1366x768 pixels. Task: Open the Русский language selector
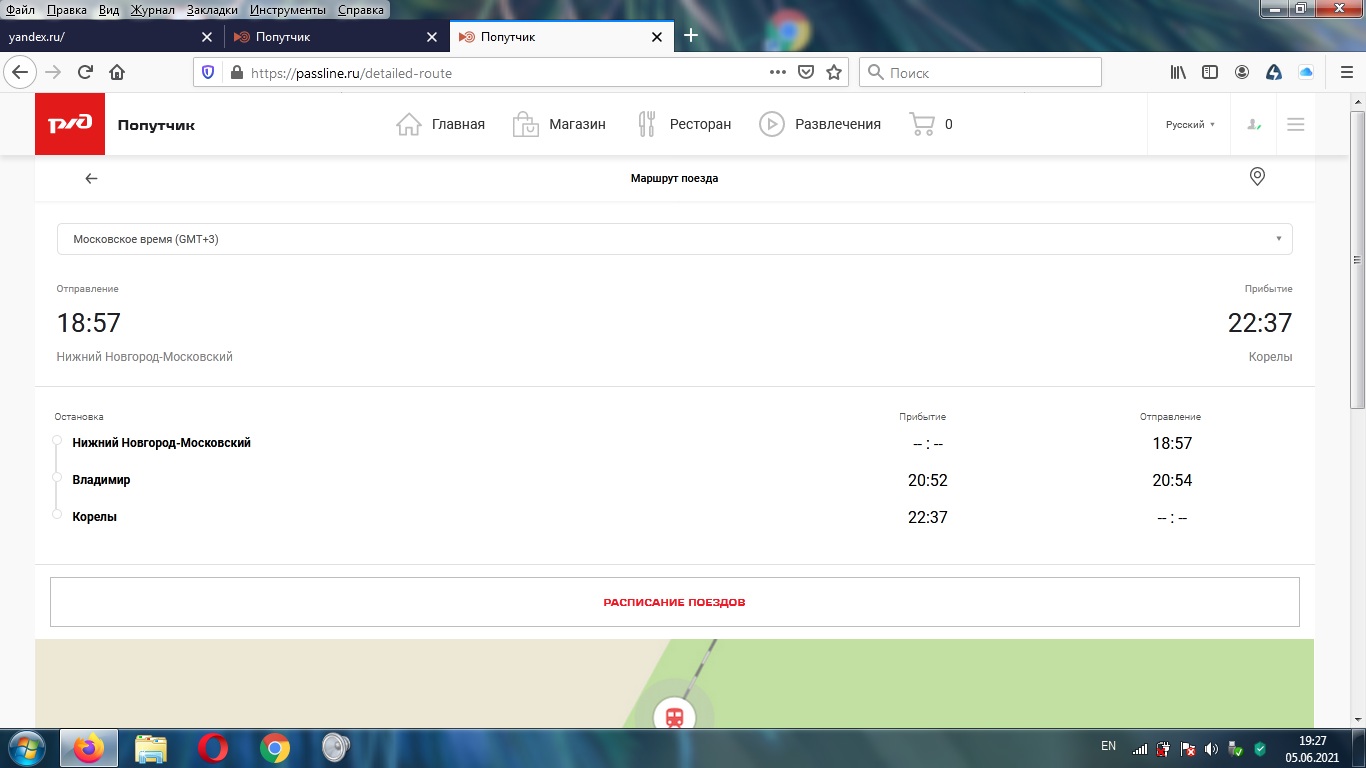click(1190, 125)
